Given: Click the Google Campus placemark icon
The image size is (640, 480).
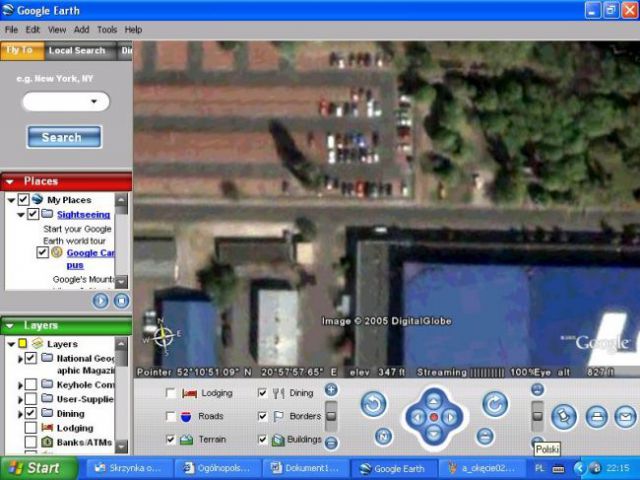Looking at the screenshot, I should [57, 252].
